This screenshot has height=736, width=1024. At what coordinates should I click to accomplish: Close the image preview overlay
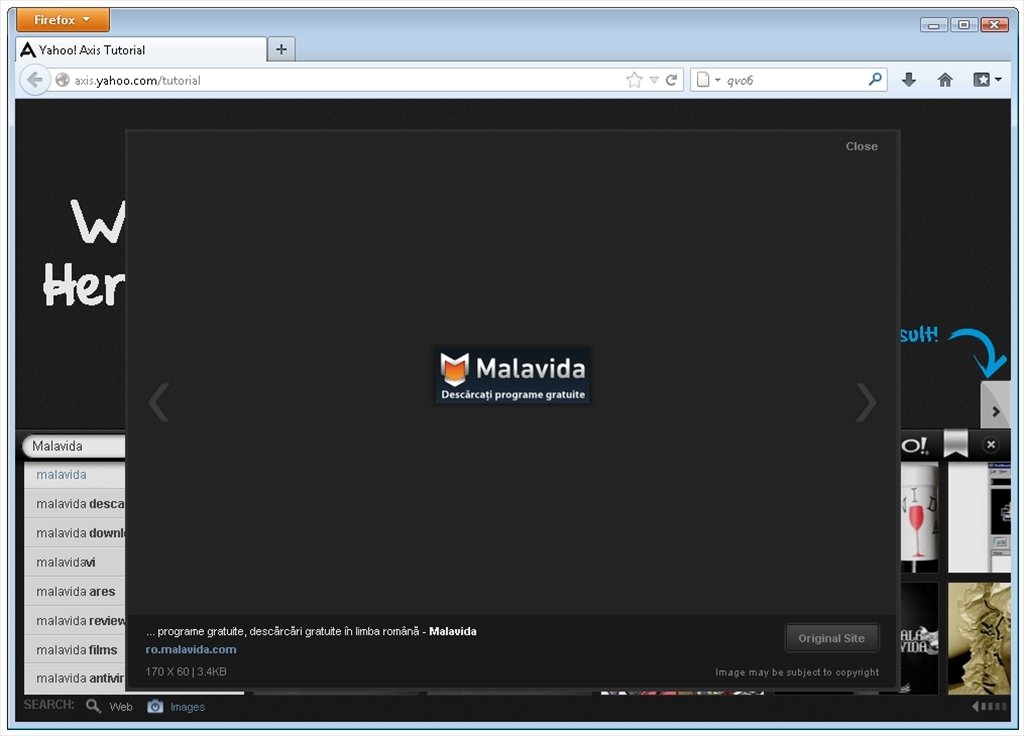pyautogui.click(x=861, y=146)
